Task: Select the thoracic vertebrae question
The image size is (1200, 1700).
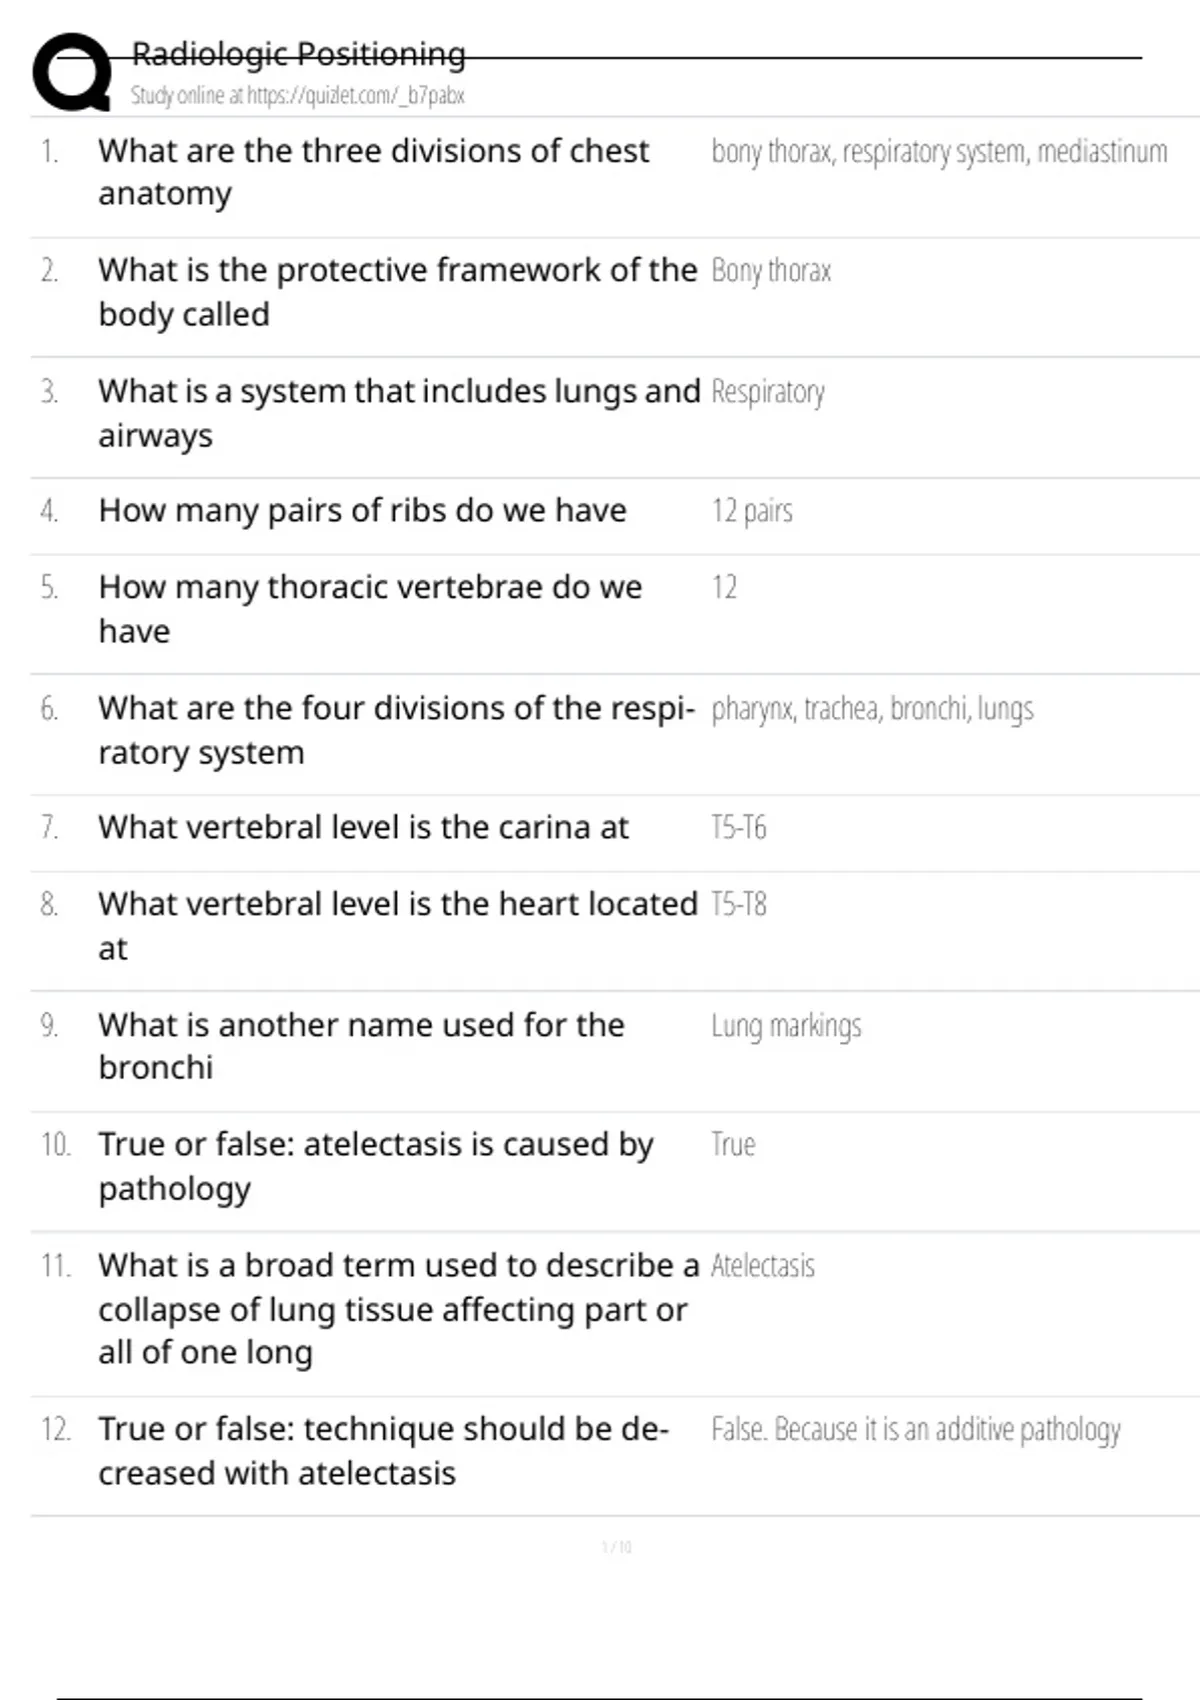Action: click(370, 608)
